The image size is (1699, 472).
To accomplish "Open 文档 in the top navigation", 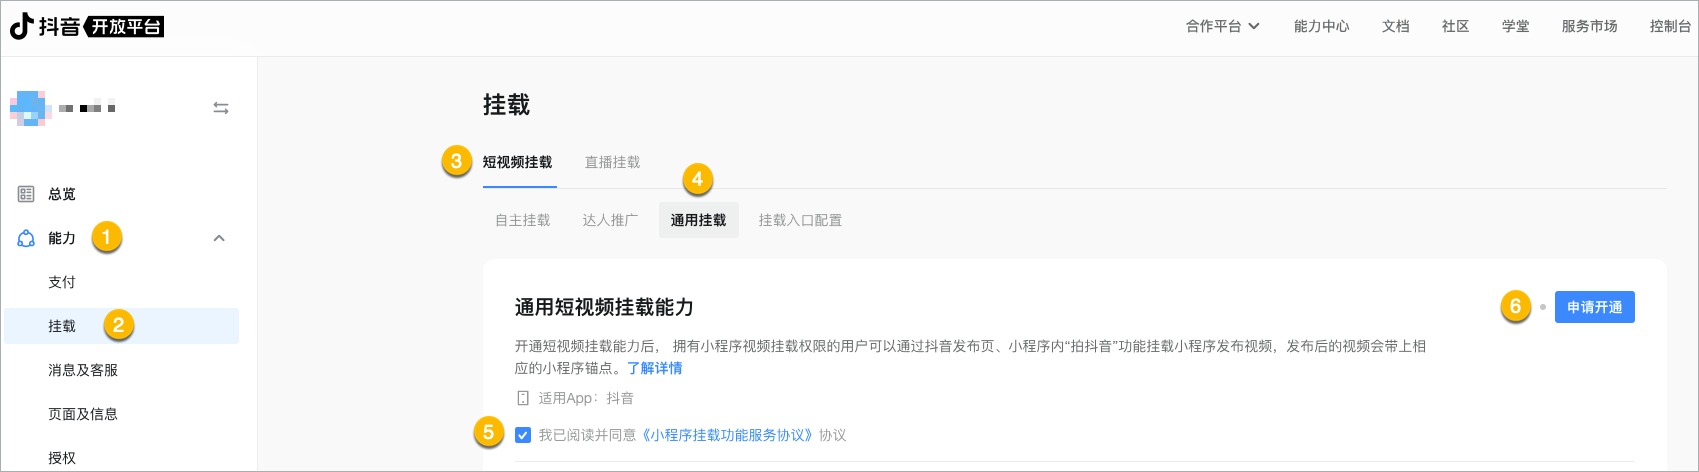I will (x=1395, y=26).
